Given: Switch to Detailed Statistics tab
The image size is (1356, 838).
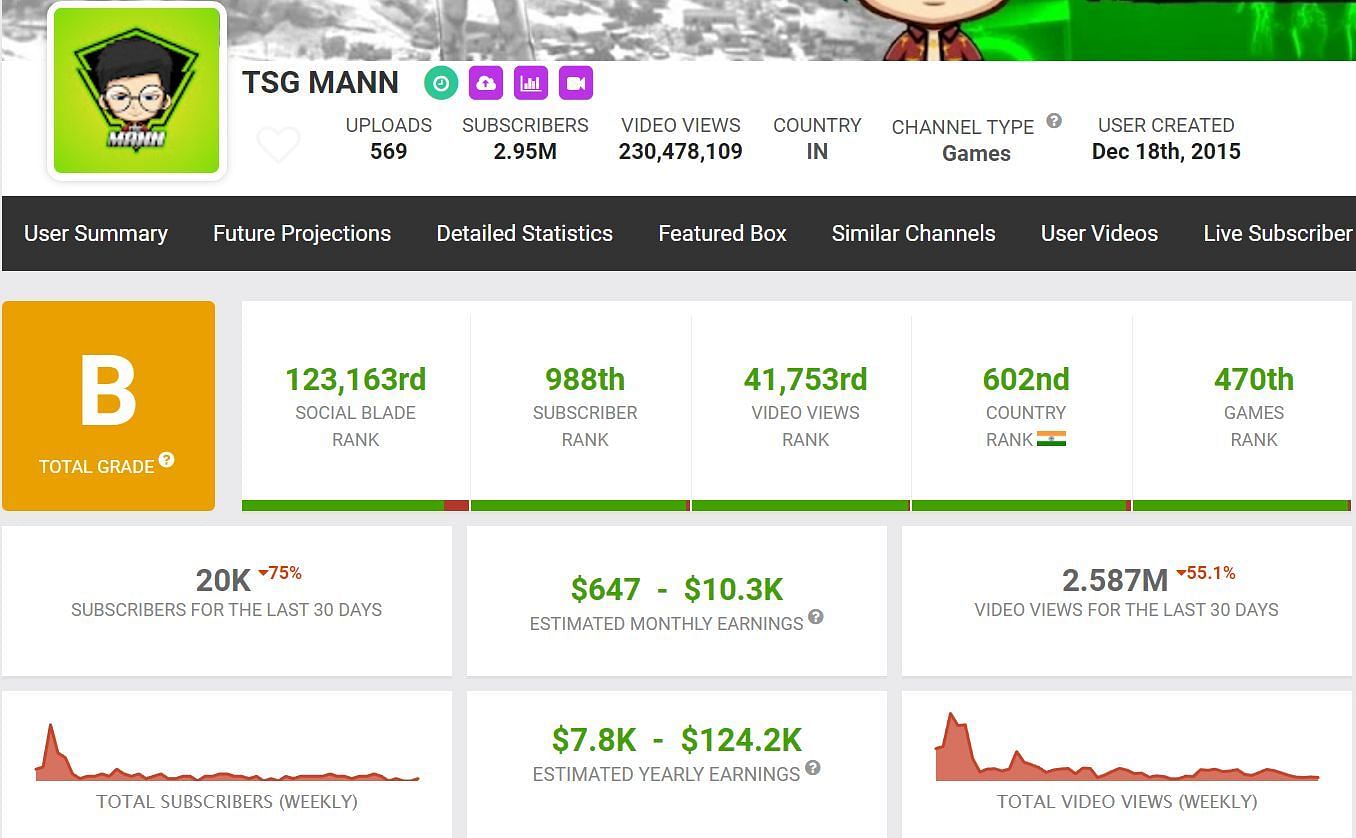Looking at the screenshot, I should [525, 233].
